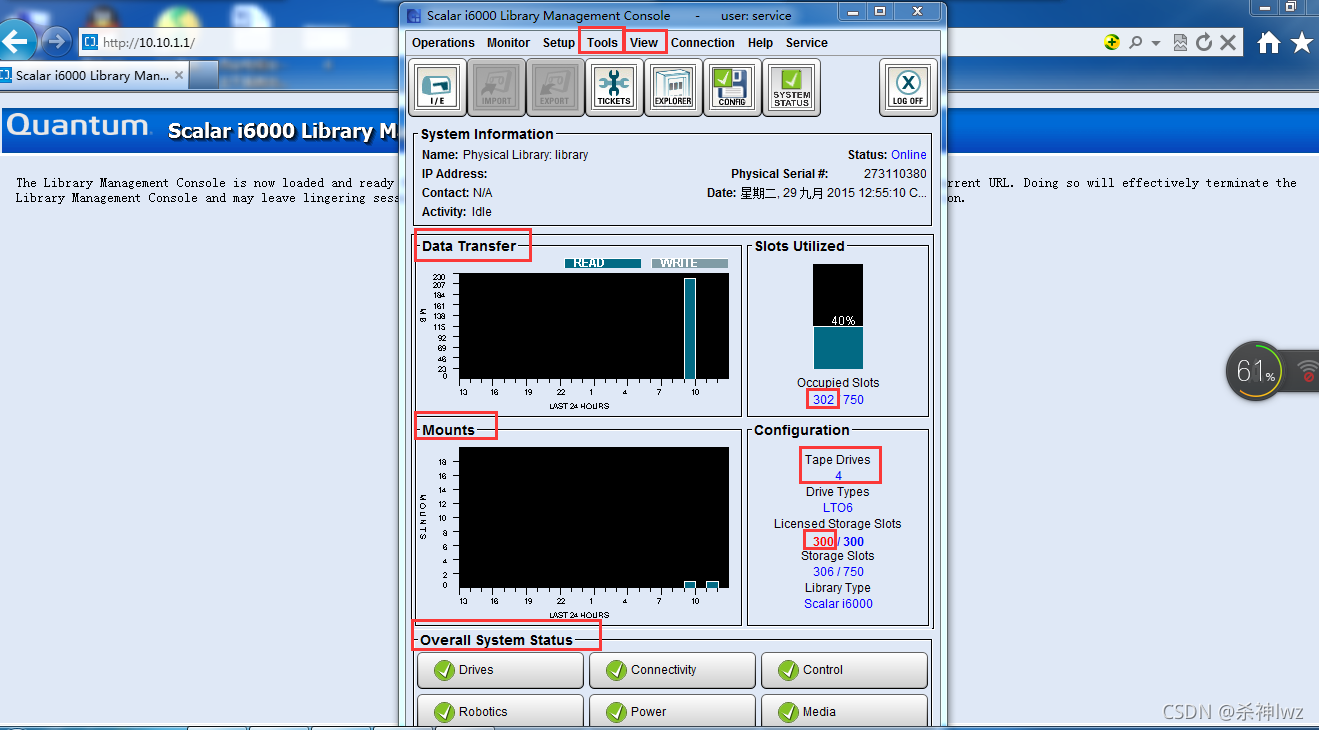The image size is (1319, 730).
Task: Open the address bar dropdown arrow
Action: point(1156,43)
